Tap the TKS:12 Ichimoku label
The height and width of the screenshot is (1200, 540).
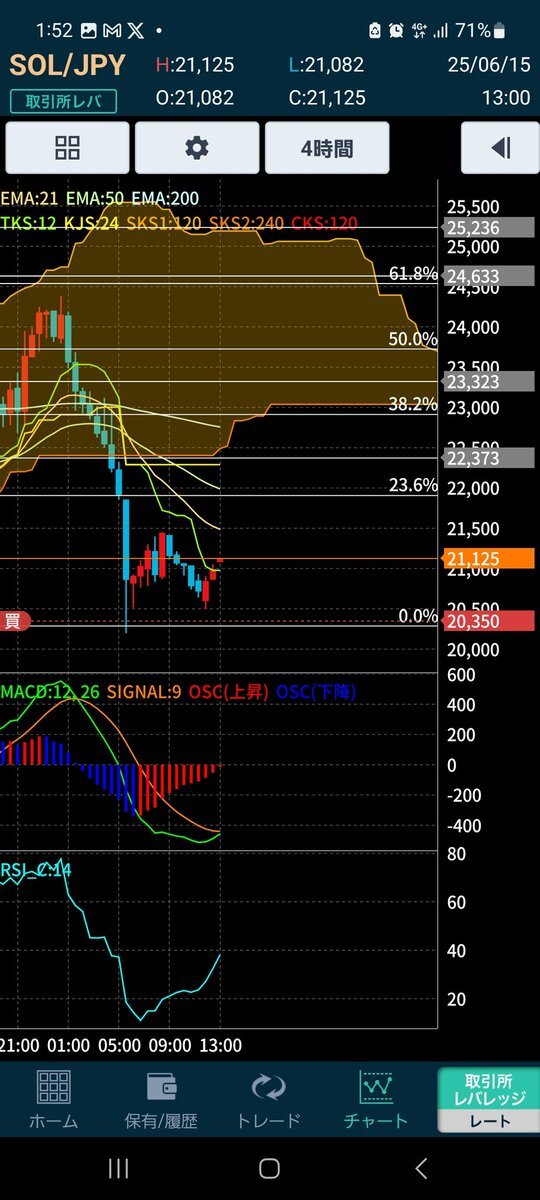point(30,223)
